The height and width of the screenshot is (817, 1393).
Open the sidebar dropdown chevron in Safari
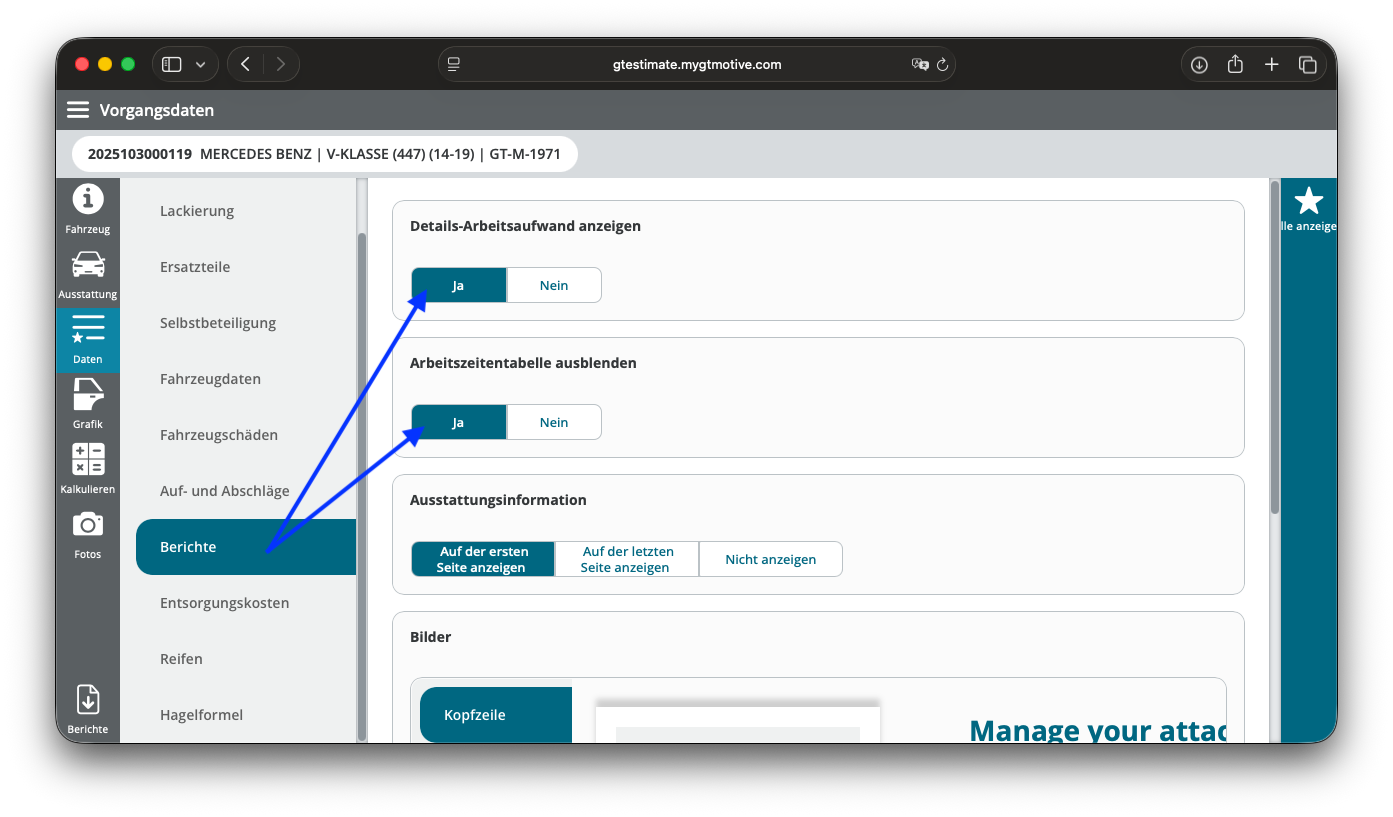click(x=200, y=64)
